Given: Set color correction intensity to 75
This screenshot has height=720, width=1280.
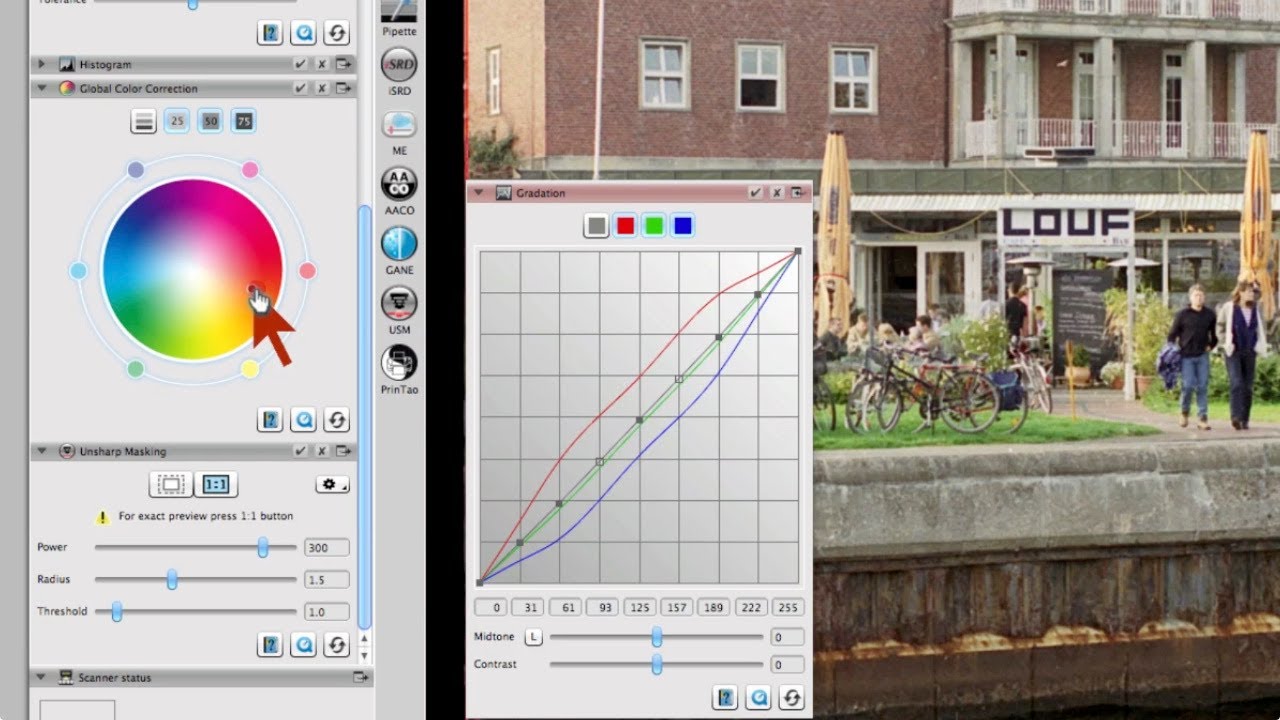Looking at the screenshot, I should tap(243, 122).
